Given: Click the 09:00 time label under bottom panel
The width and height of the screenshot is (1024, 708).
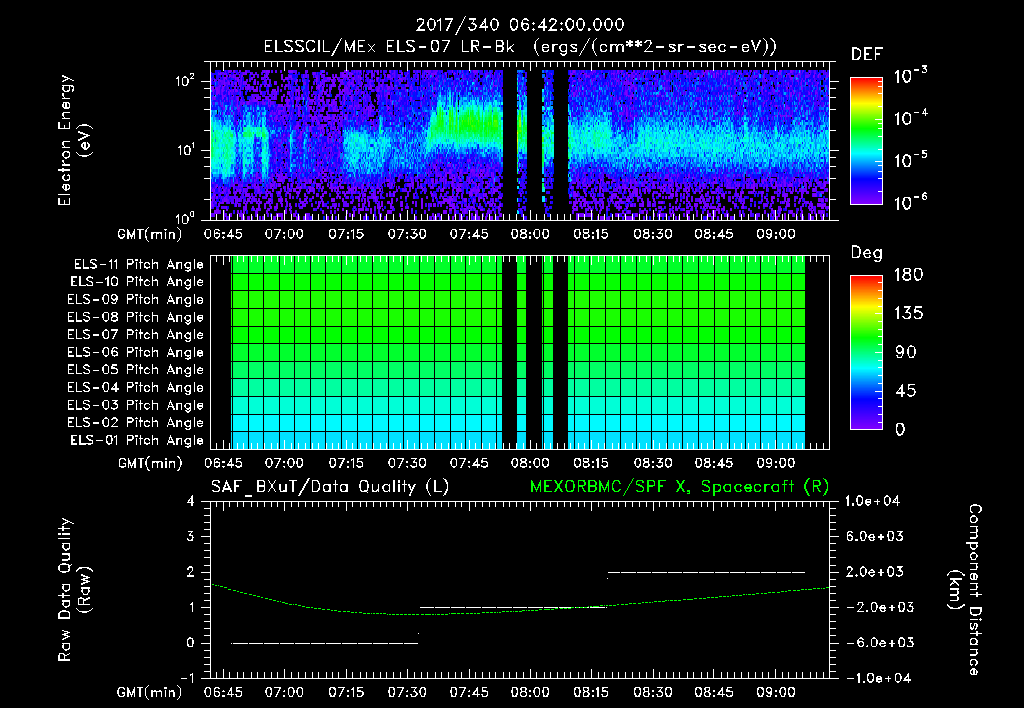Looking at the screenshot, I should pos(776,692).
